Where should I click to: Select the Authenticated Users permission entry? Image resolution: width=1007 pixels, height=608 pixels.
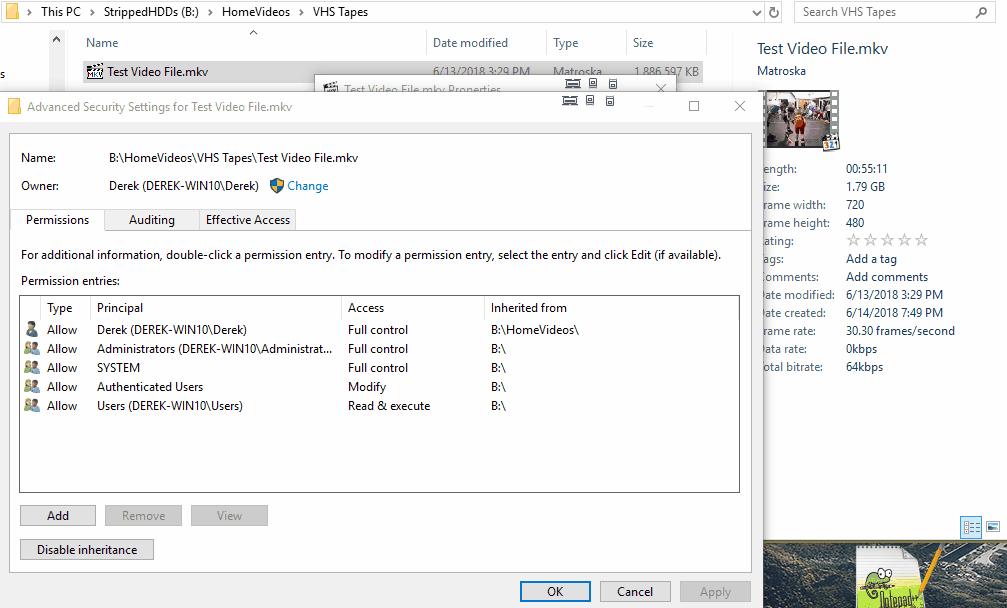(150, 387)
